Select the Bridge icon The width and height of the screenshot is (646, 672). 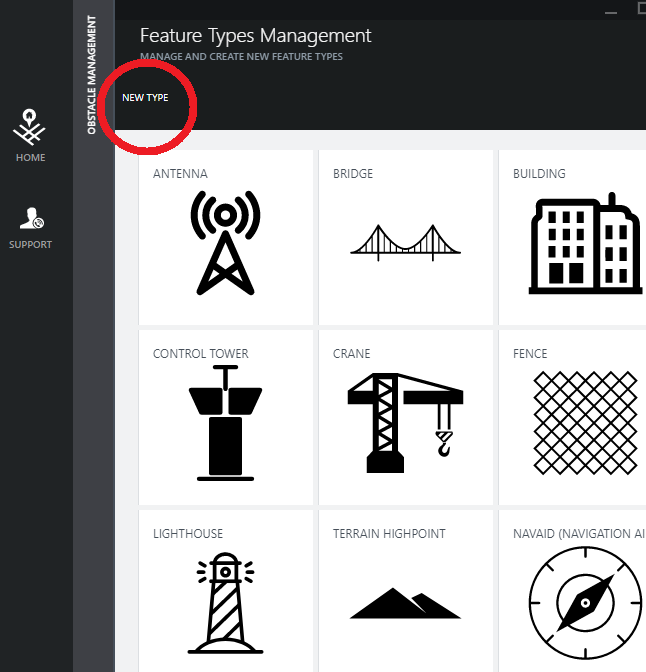tap(406, 243)
